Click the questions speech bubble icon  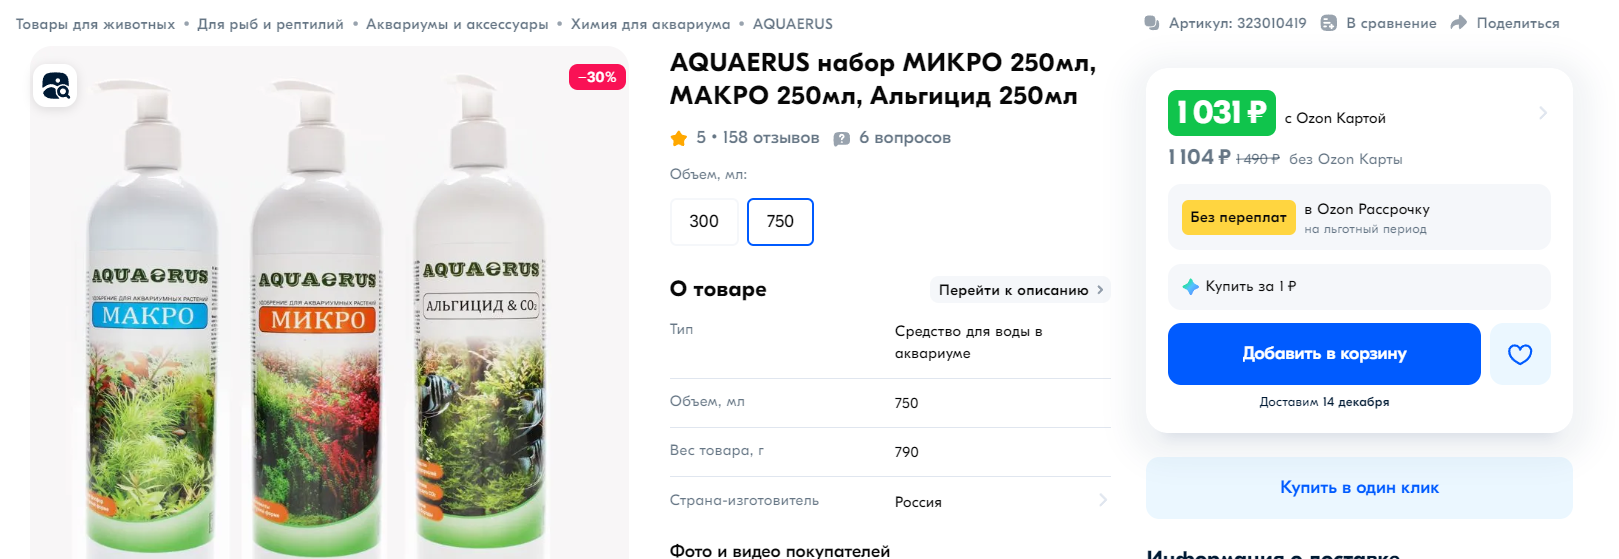[x=842, y=138]
